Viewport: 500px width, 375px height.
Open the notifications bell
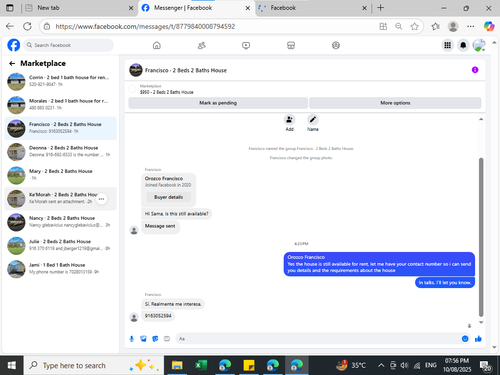(463, 45)
